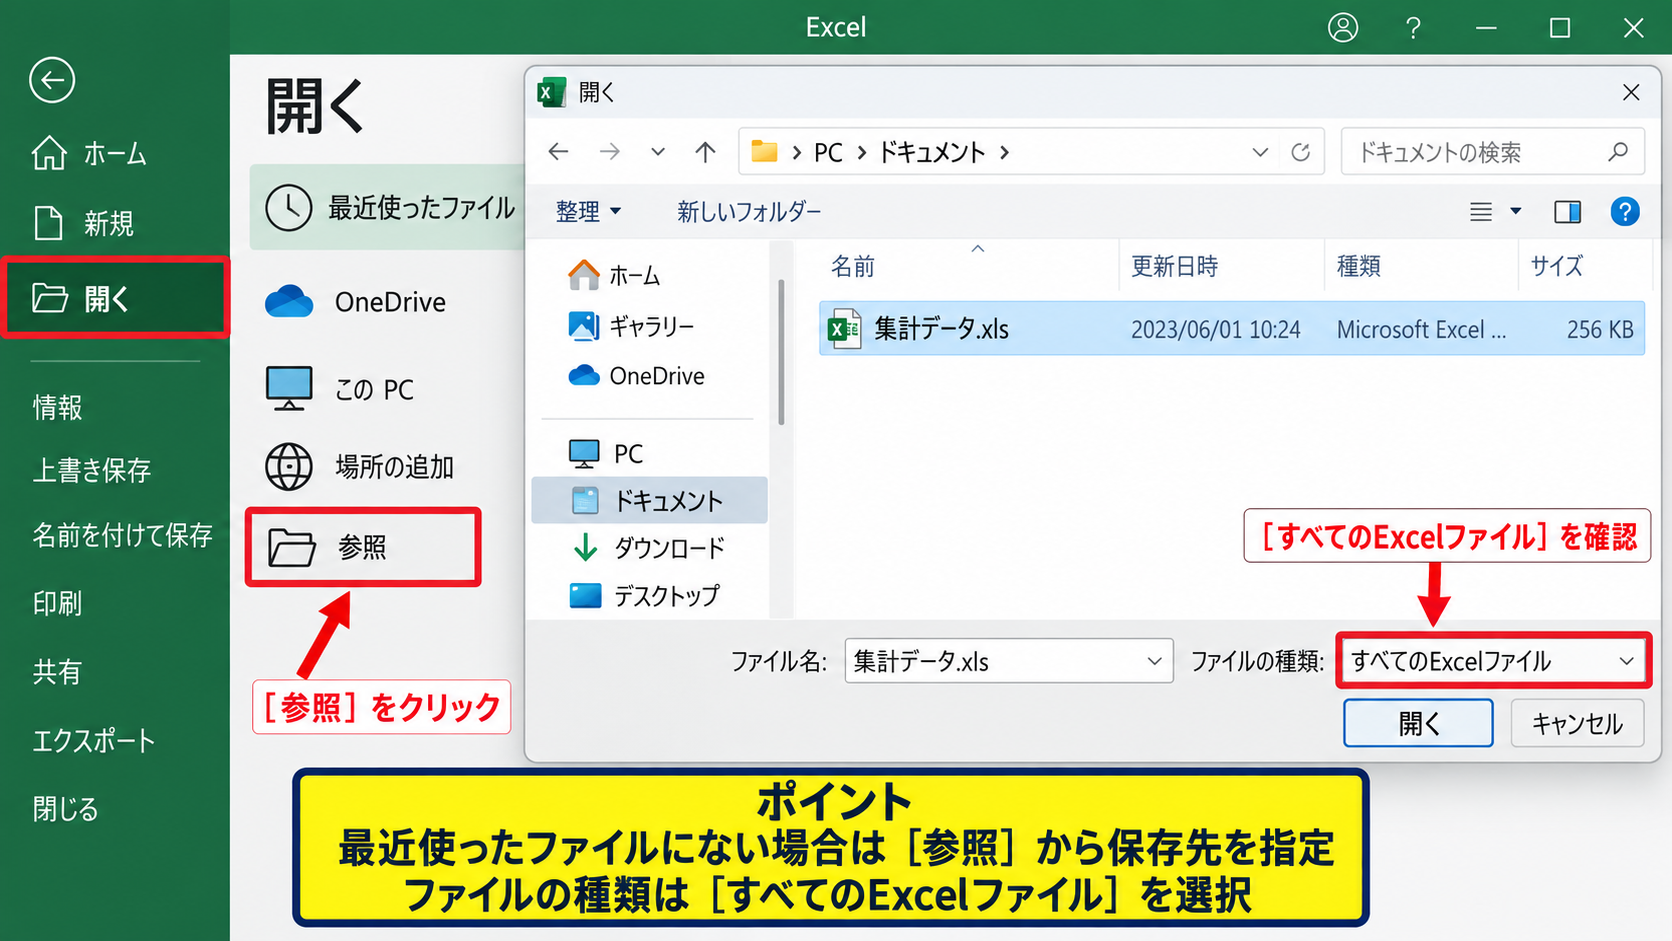Click the blue help icon in dialog
1672x941 pixels.
tap(1625, 211)
